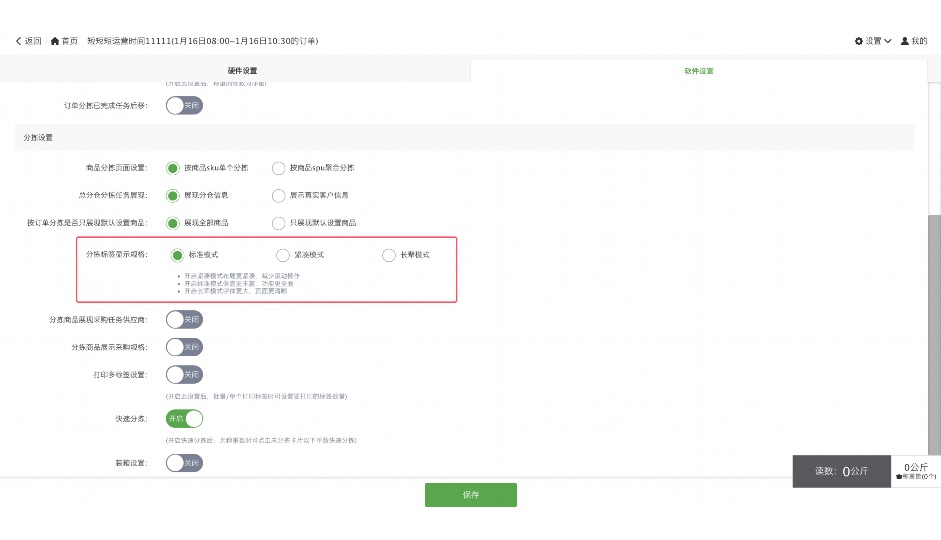Open the 软件设置 tab
Viewport: 941px width, 540px height.
698,71
